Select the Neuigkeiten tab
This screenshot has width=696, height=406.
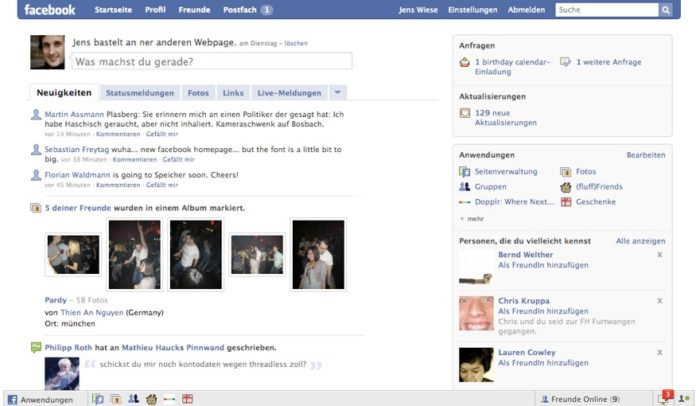click(64, 92)
